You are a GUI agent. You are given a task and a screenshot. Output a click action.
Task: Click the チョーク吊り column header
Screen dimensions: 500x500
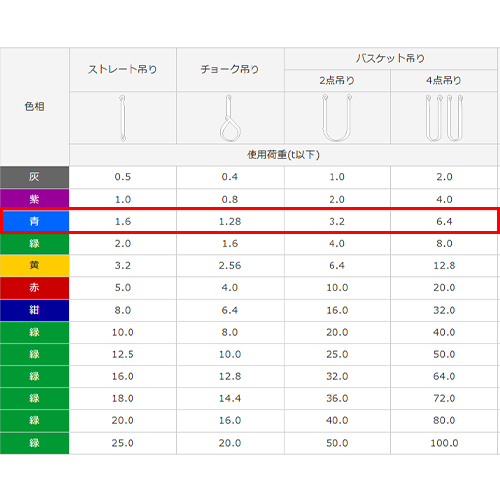230,70
